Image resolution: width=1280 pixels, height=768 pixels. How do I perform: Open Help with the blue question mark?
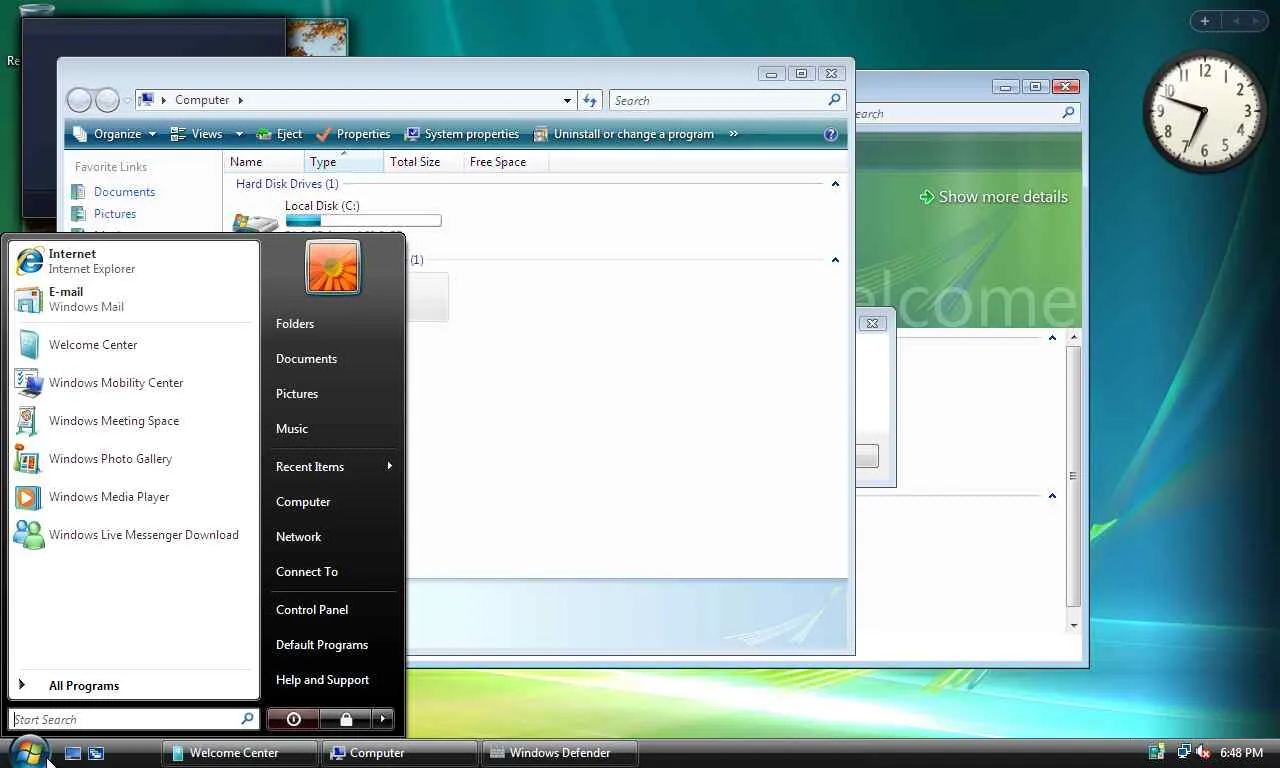[x=830, y=134]
